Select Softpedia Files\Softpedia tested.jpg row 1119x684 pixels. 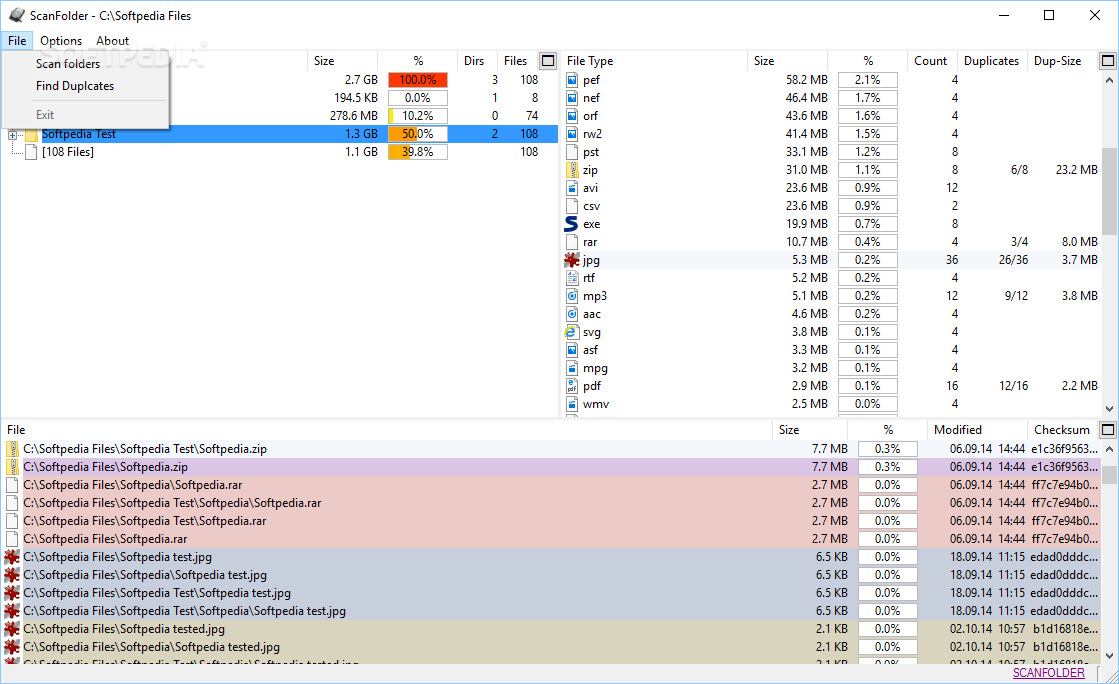550,629
